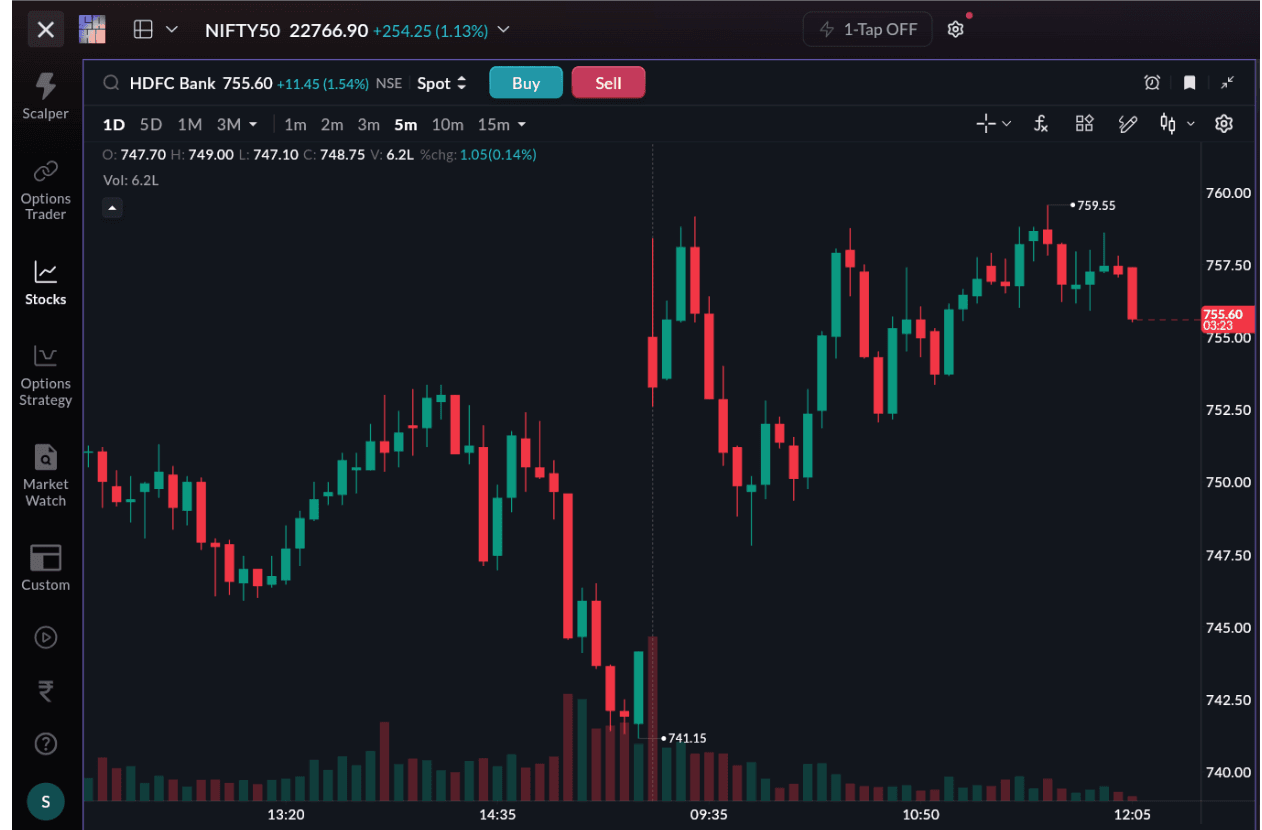Expand the NIFTY50 index dropdown
The height and width of the screenshot is (830, 1262).
503,30
